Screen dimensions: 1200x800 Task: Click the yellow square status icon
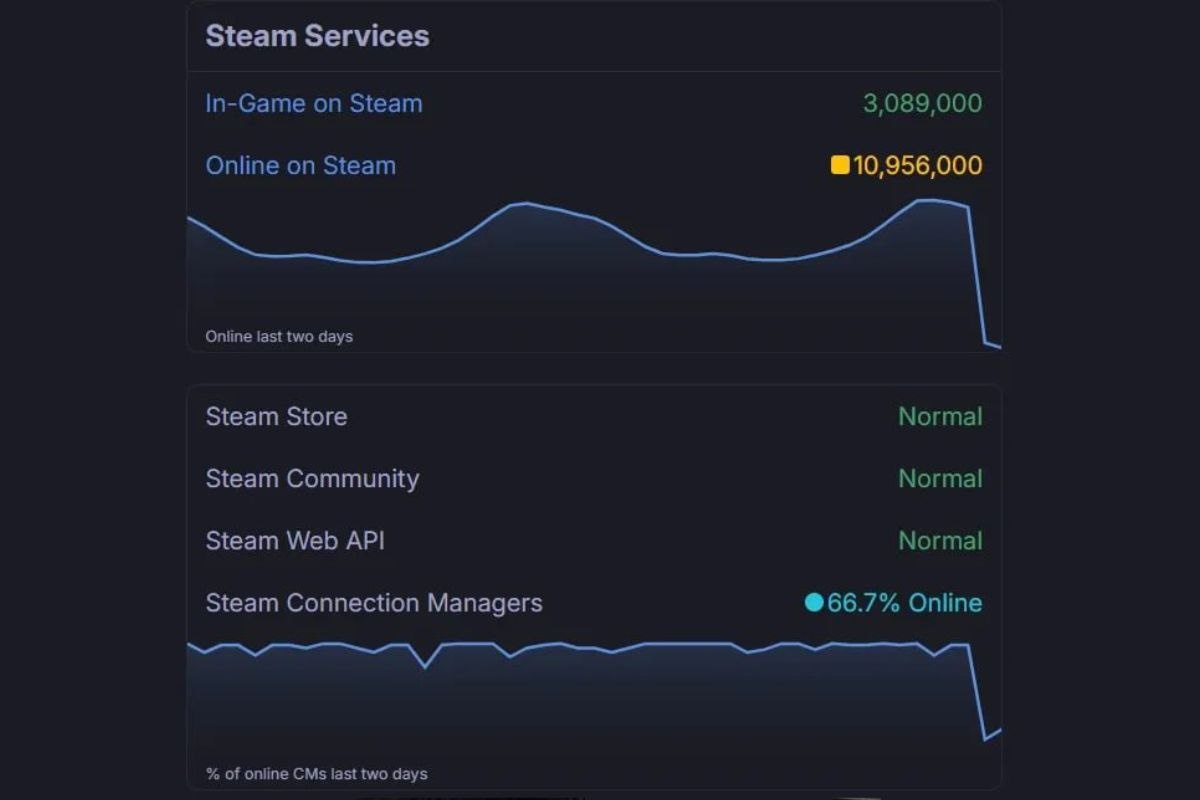click(840, 165)
